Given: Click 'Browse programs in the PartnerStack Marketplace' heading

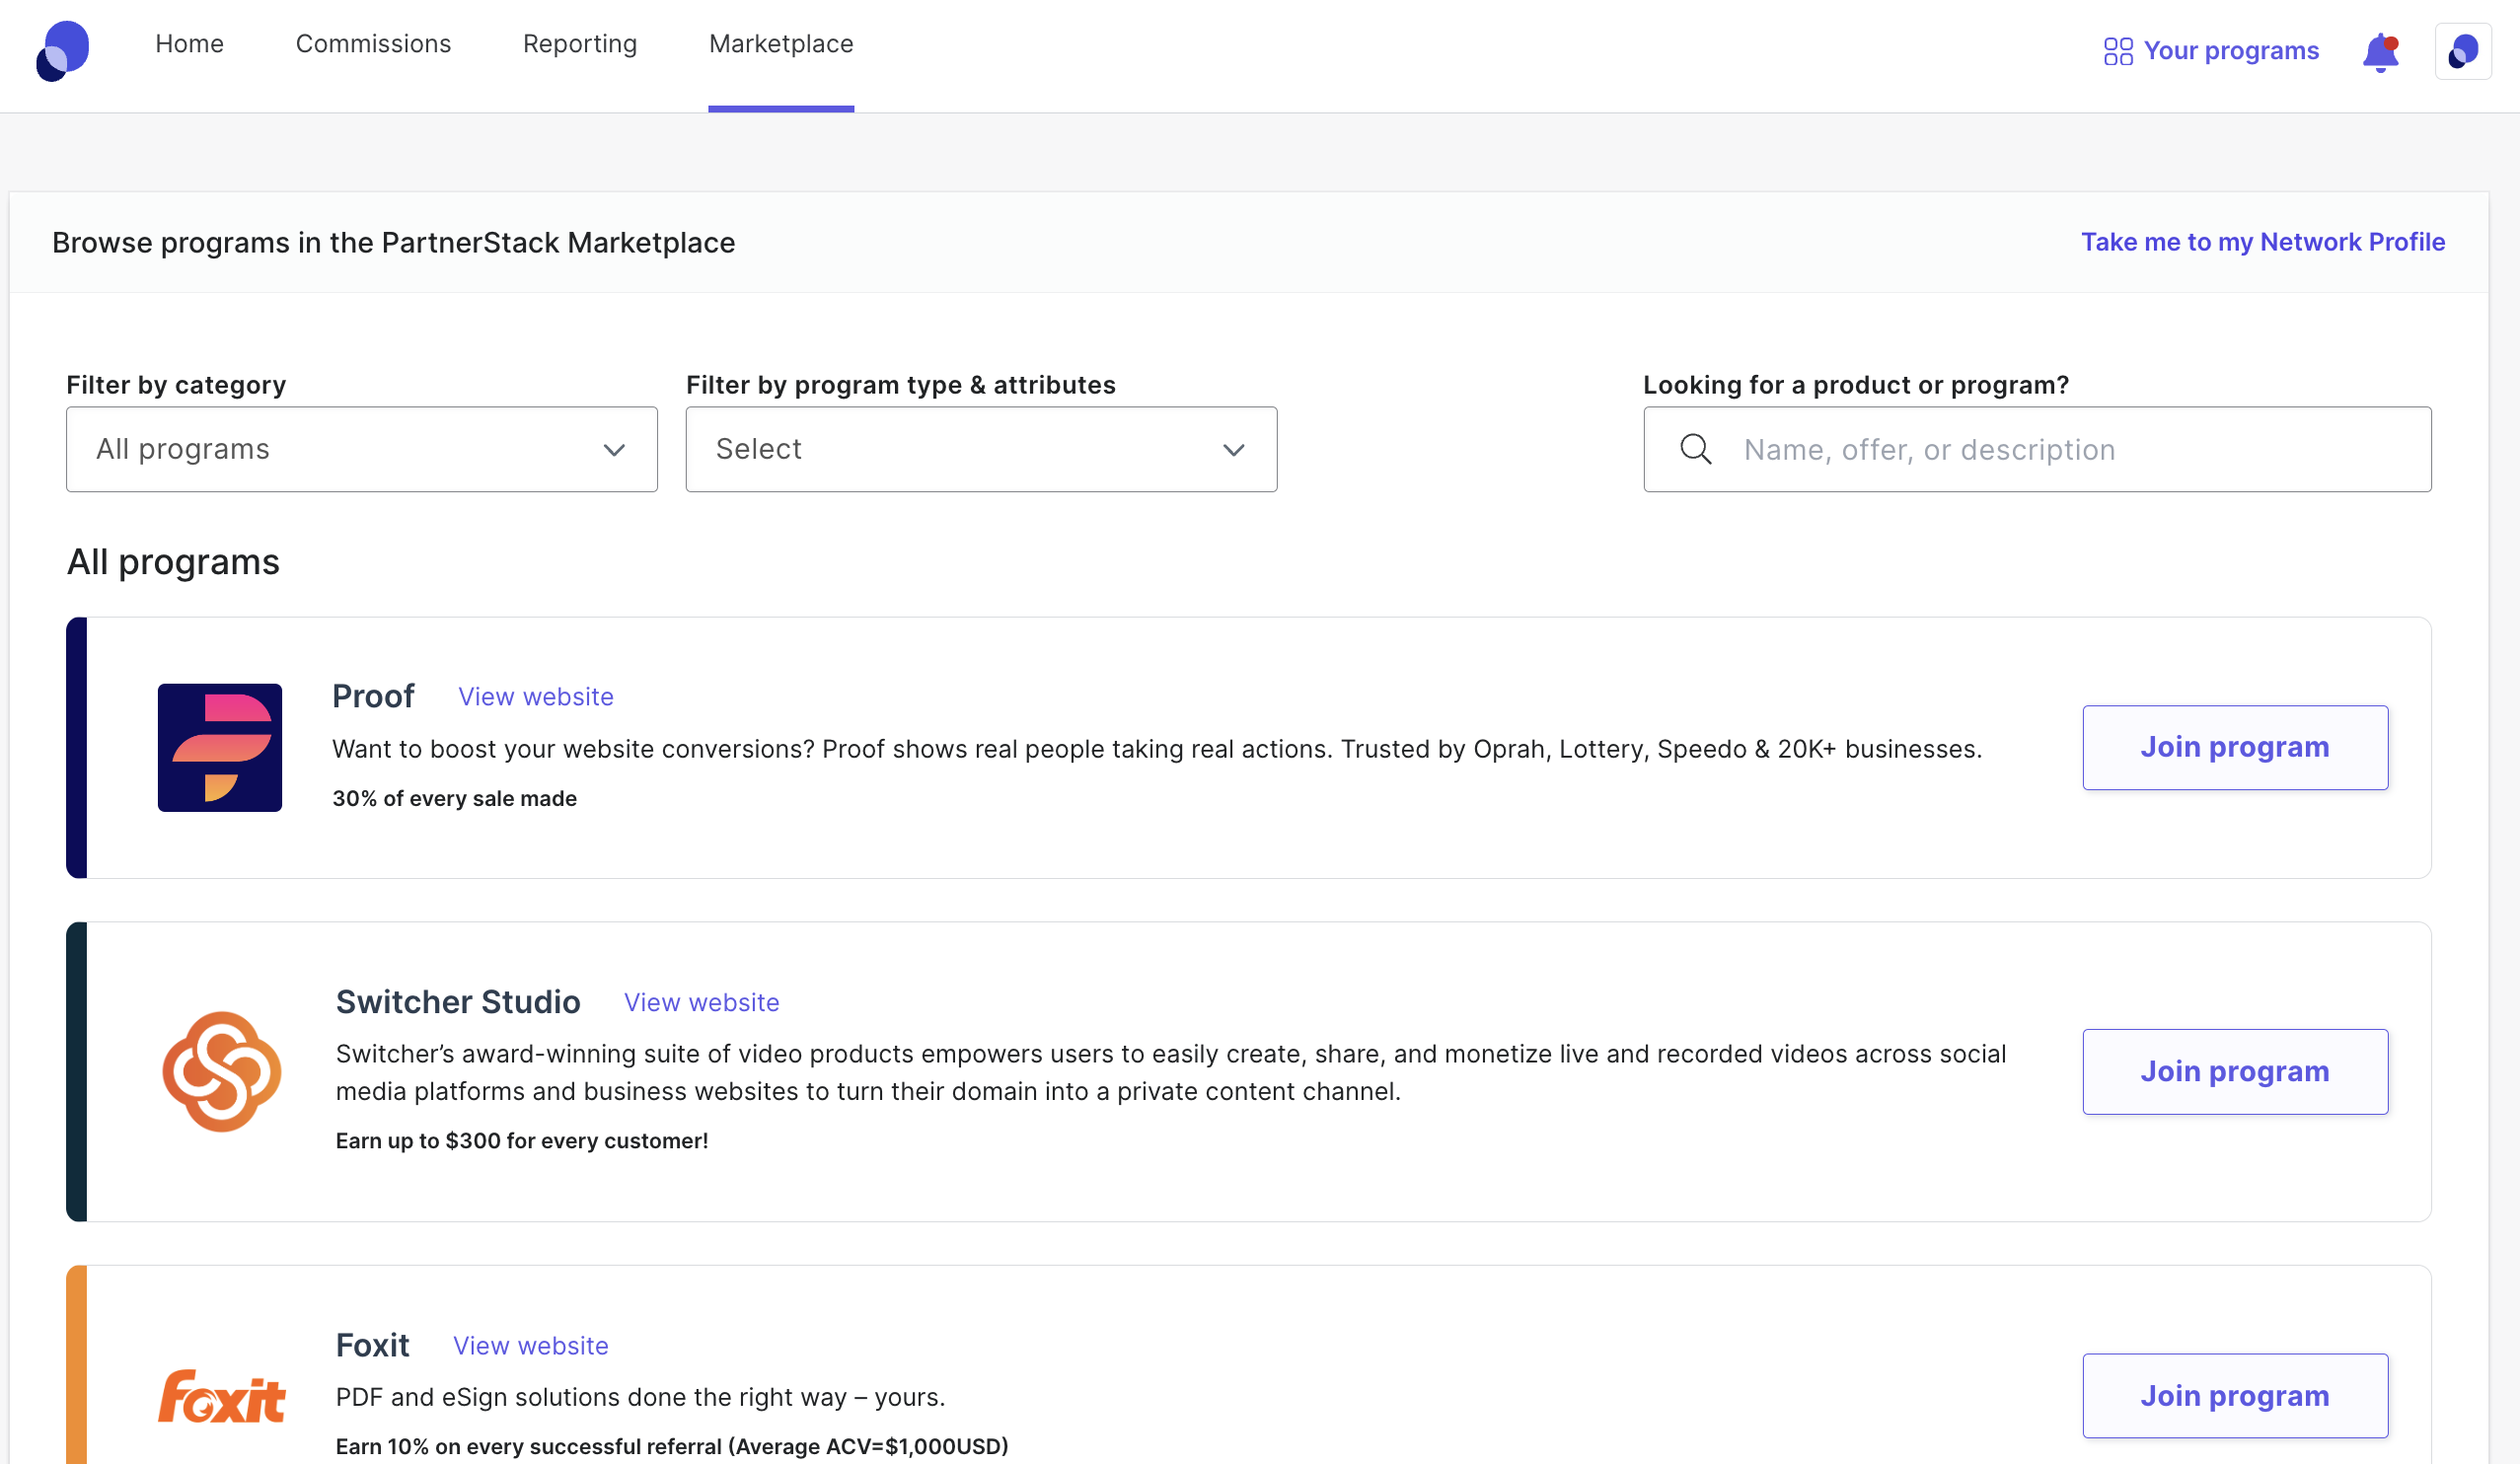Looking at the screenshot, I should point(393,243).
